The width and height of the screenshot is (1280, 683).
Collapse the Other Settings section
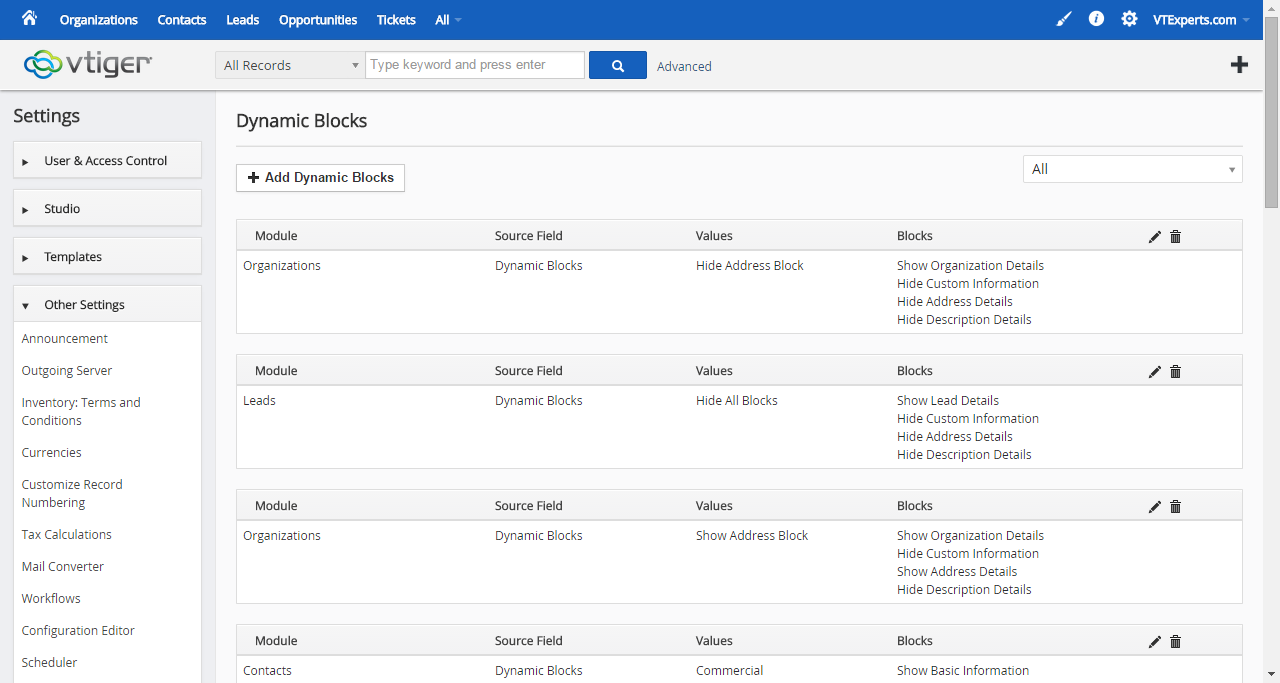tap(107, 304)
